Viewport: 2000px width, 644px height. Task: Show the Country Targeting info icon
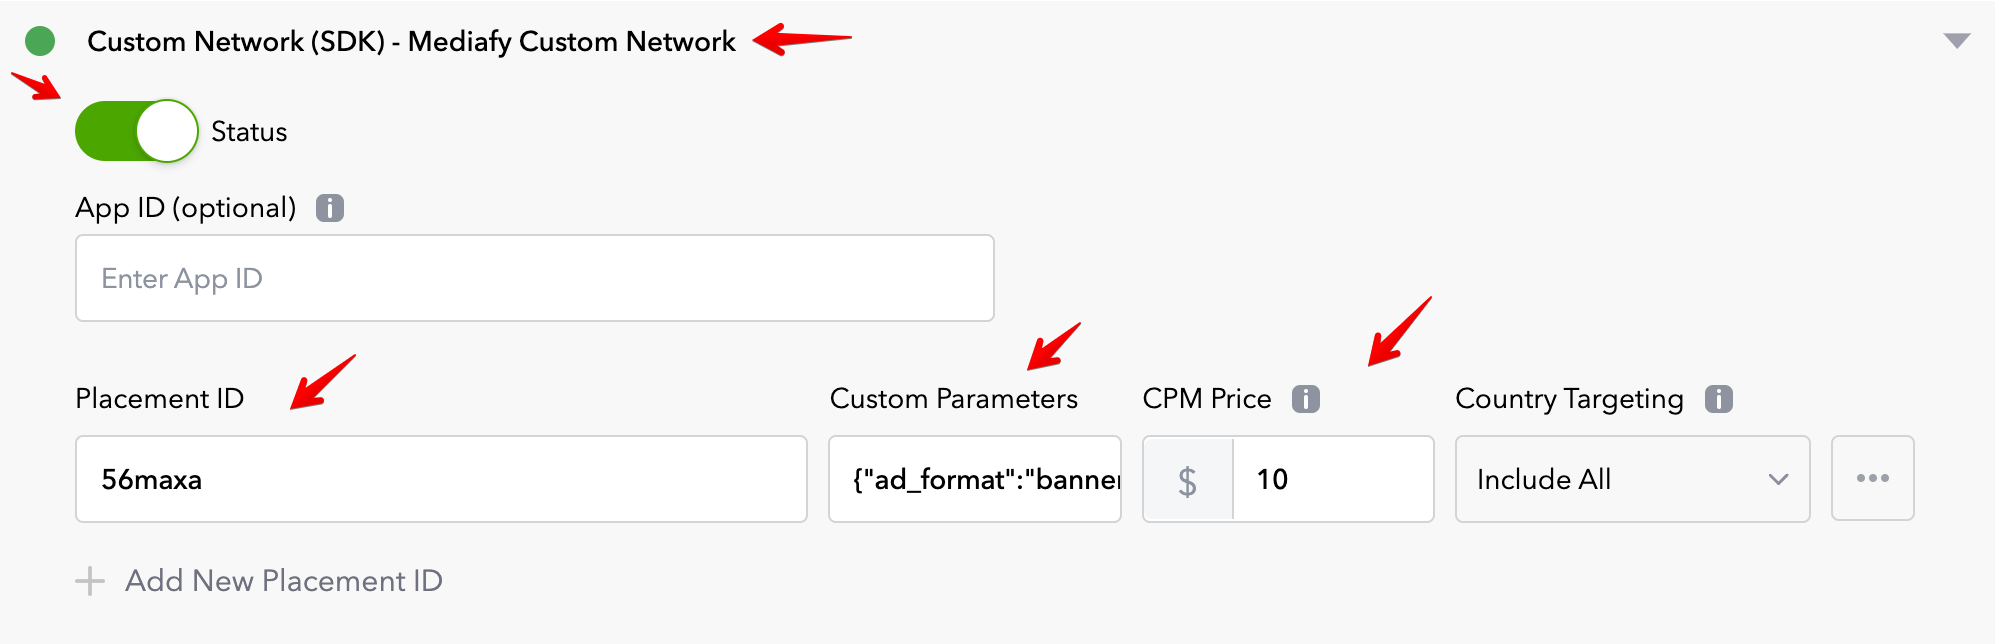(x=1719, y=399)
